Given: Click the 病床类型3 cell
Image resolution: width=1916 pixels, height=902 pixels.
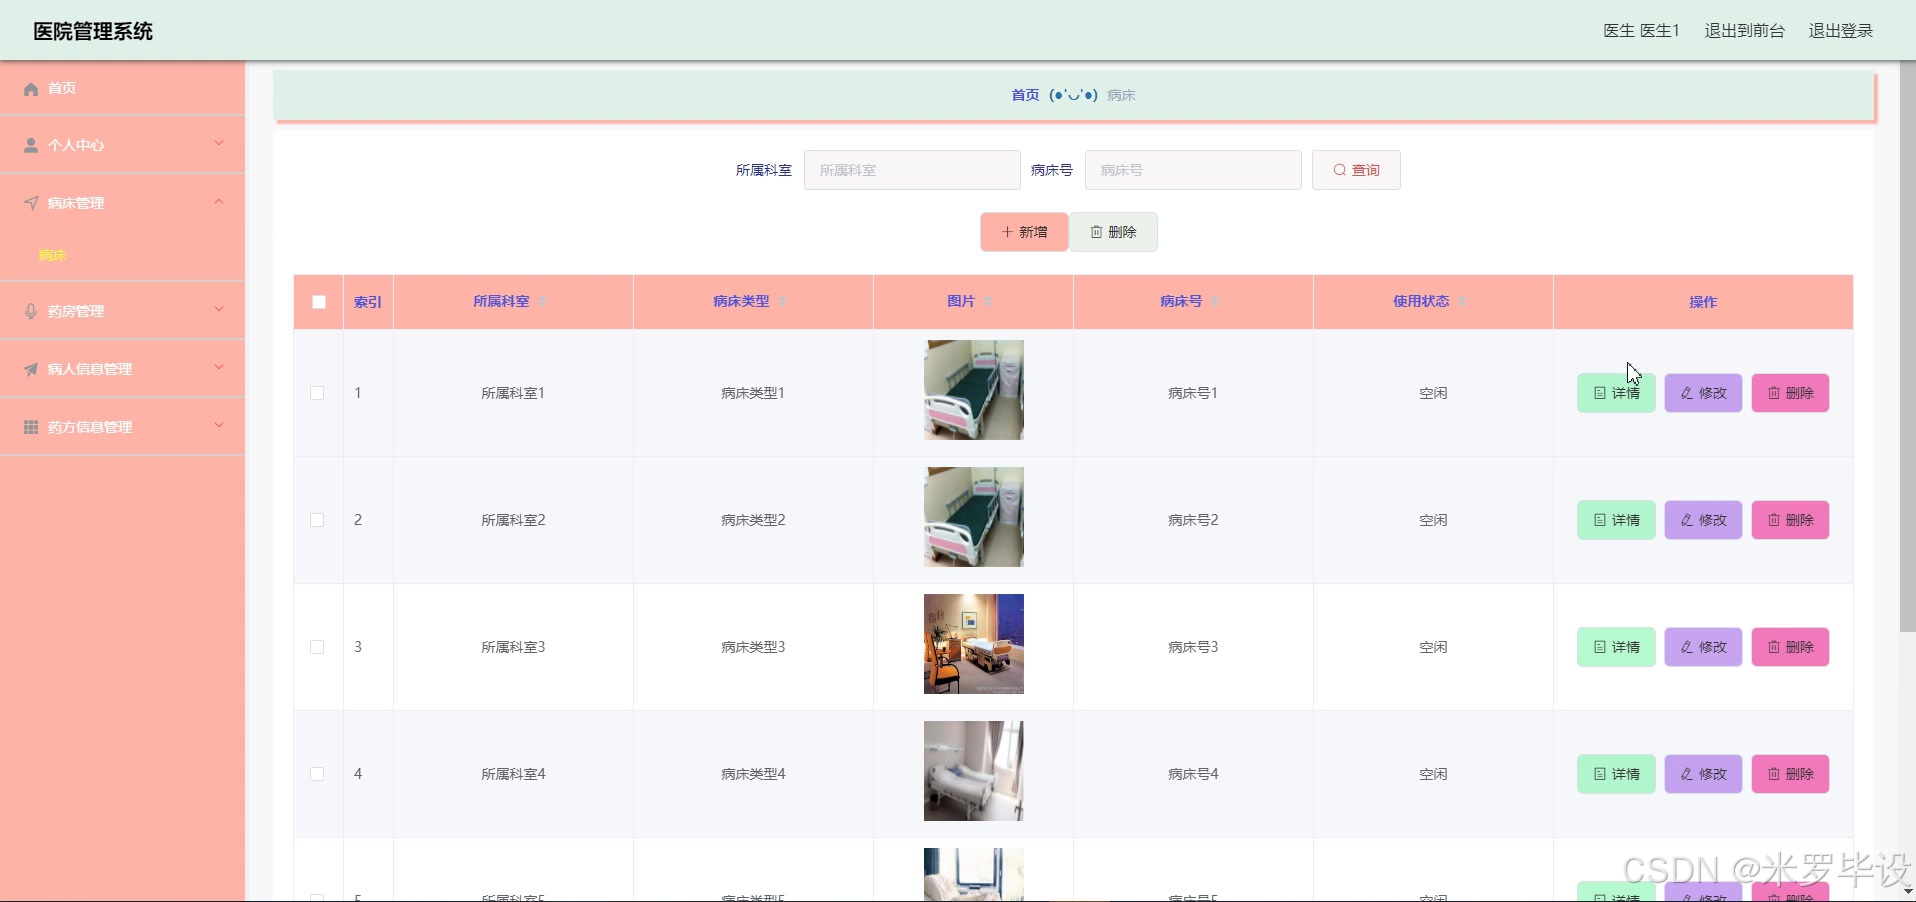Looking at the screenshot, I should point(753,647).
